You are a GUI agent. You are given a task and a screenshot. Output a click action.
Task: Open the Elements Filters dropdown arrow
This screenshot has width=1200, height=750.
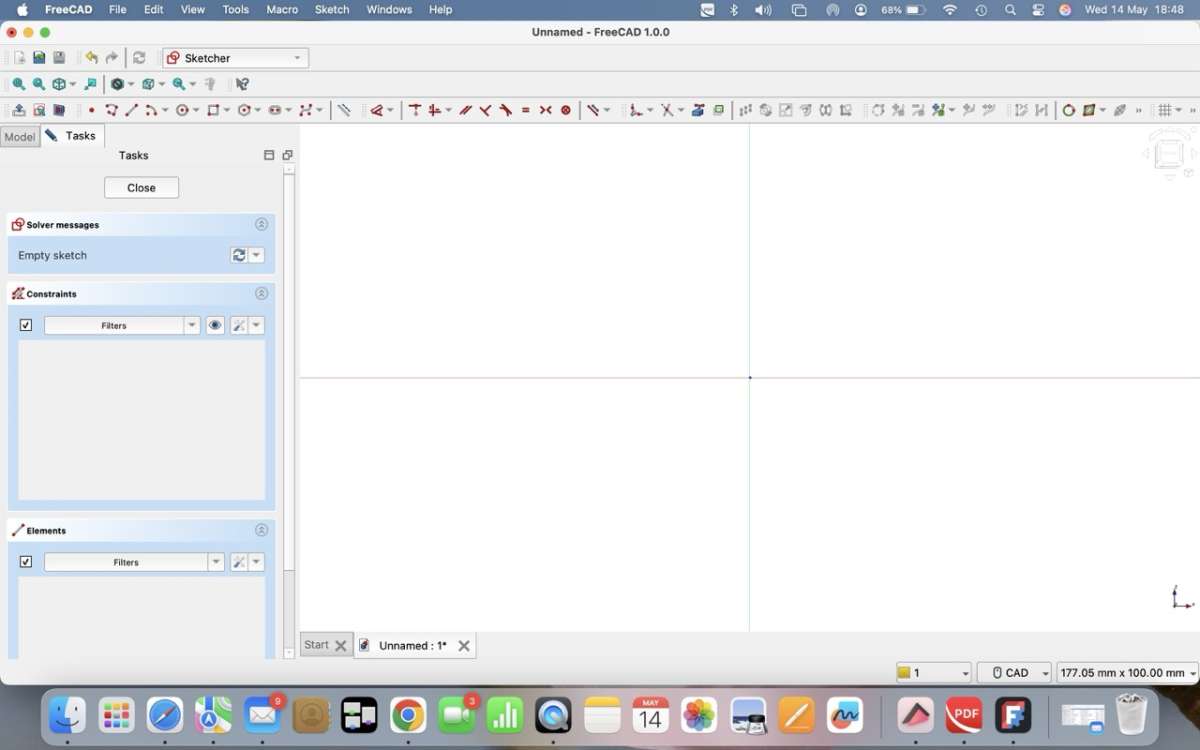216,562
